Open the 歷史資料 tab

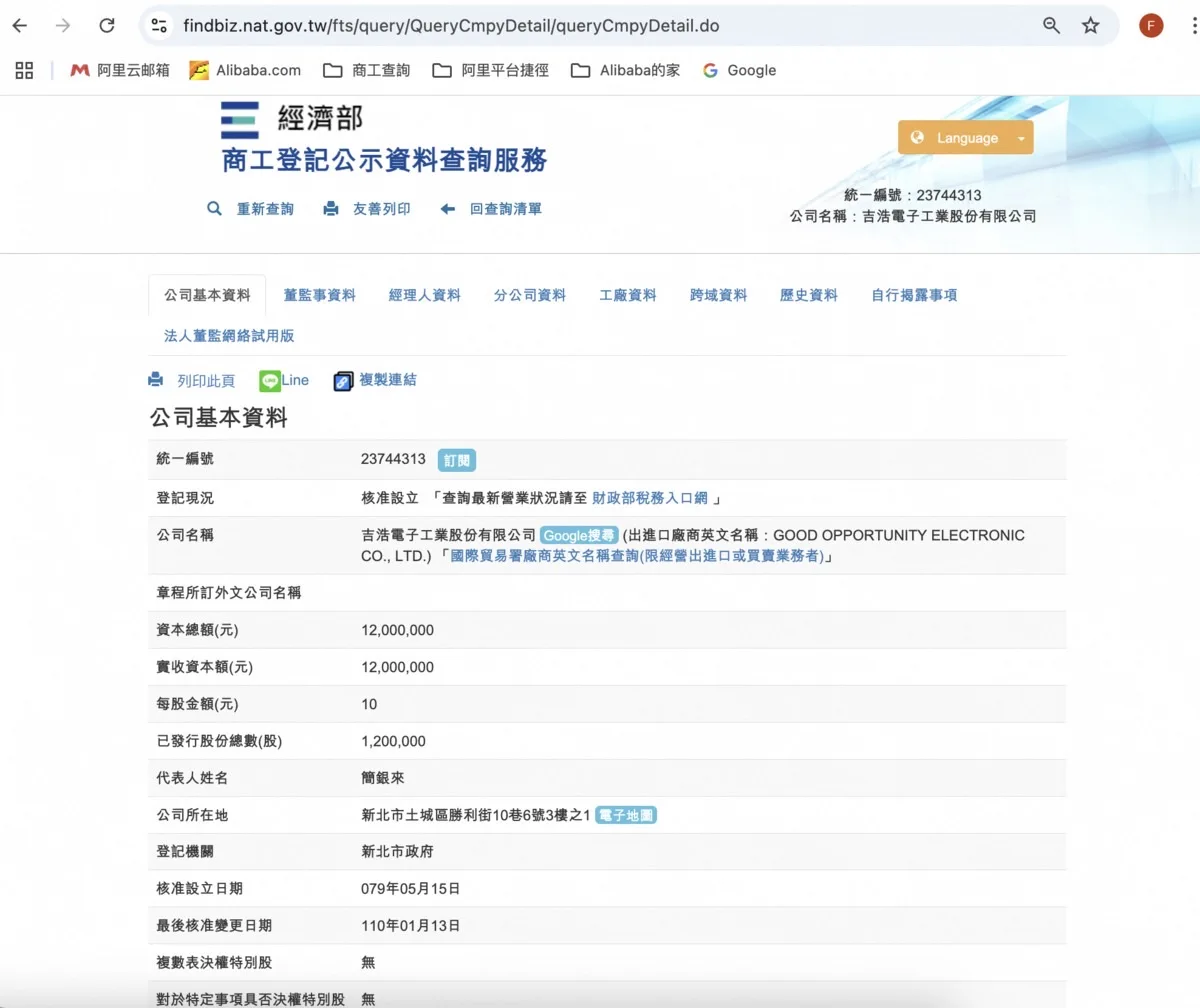[809, 295]
